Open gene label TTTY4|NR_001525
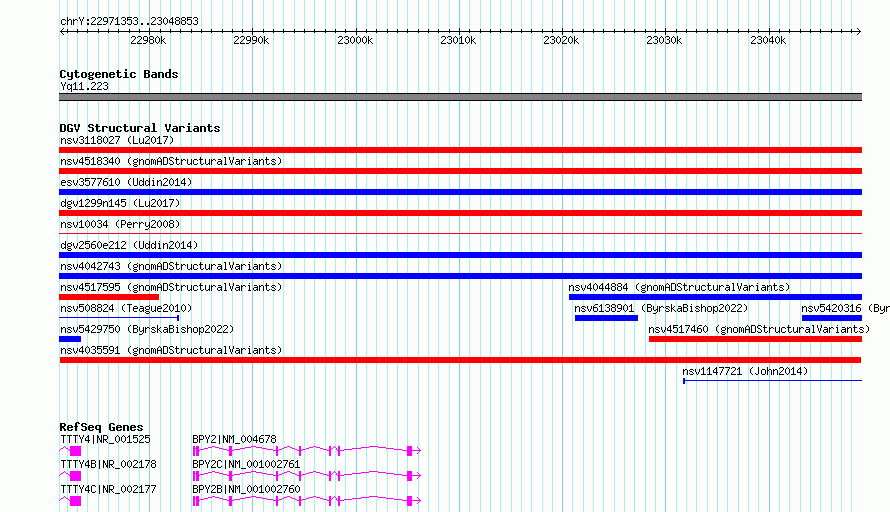Screen dimensions: 890x512 [105, 439]
